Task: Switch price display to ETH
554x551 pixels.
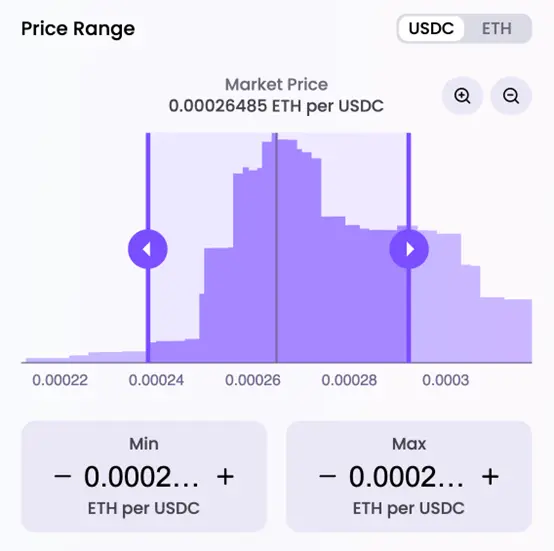Action: pyautogui.click(x=496, y=29)
